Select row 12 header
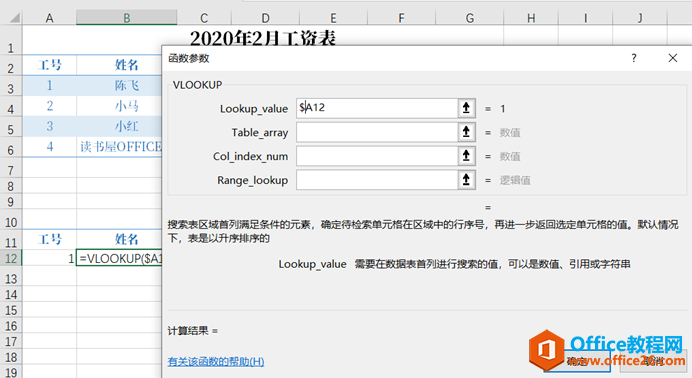692x378 pixels. tap(11, 258)
